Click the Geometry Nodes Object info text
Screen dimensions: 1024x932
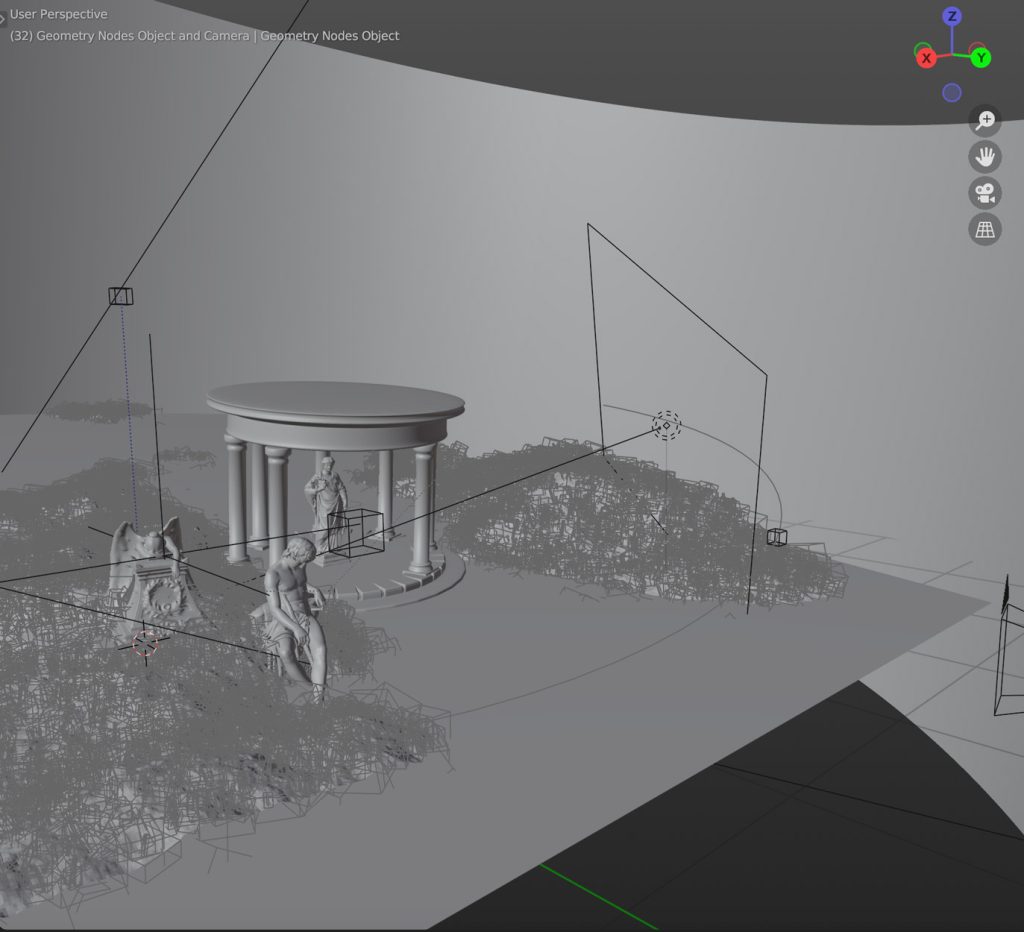204,36
